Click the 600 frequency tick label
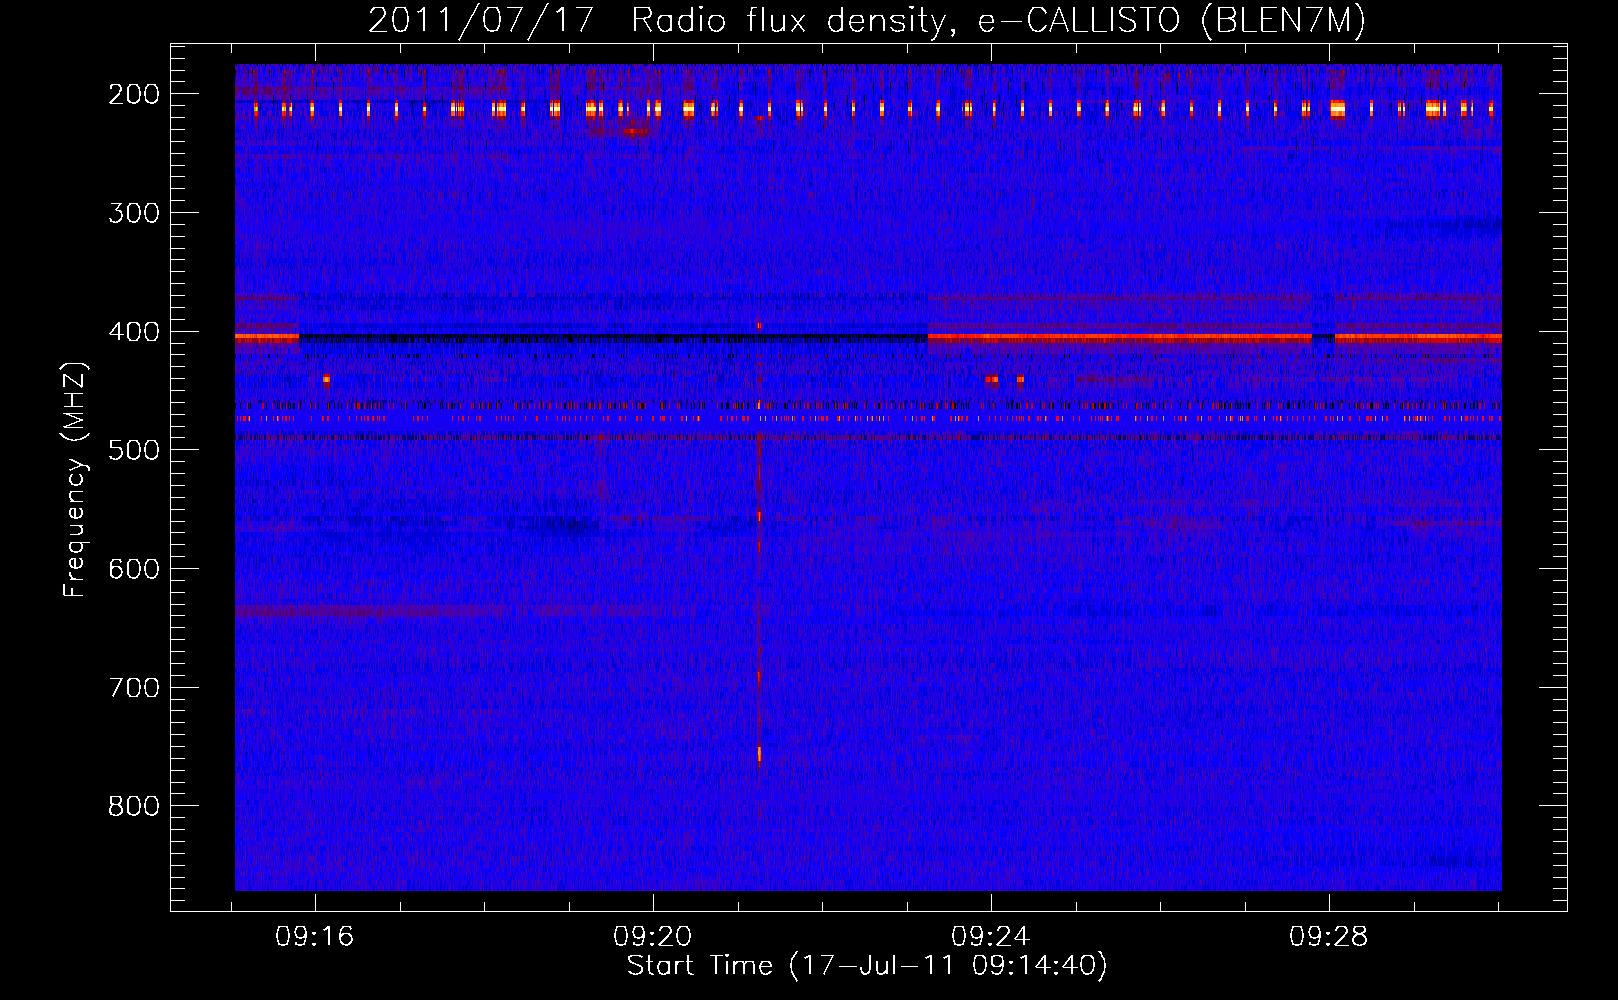This screenshot has width=1618, height=1000. pos(134,569)
